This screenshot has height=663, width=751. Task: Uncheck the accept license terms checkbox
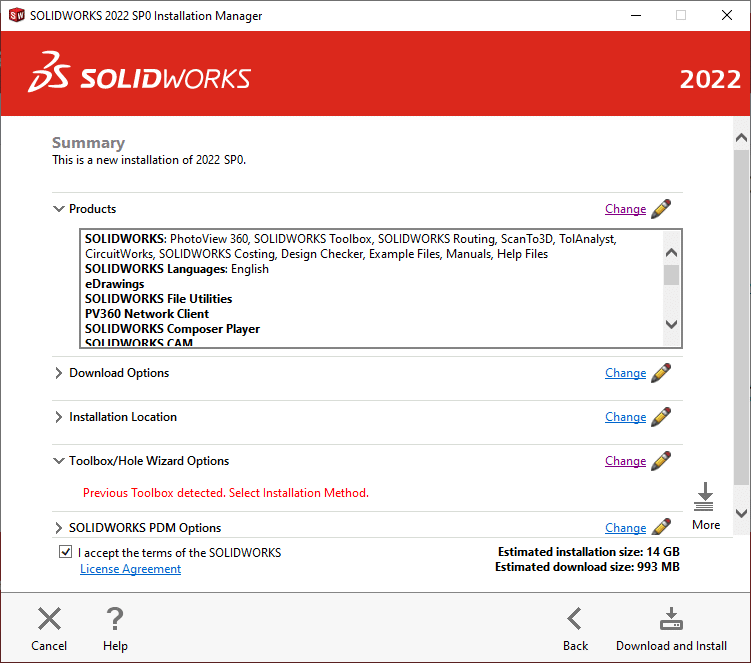click(66, 552)
